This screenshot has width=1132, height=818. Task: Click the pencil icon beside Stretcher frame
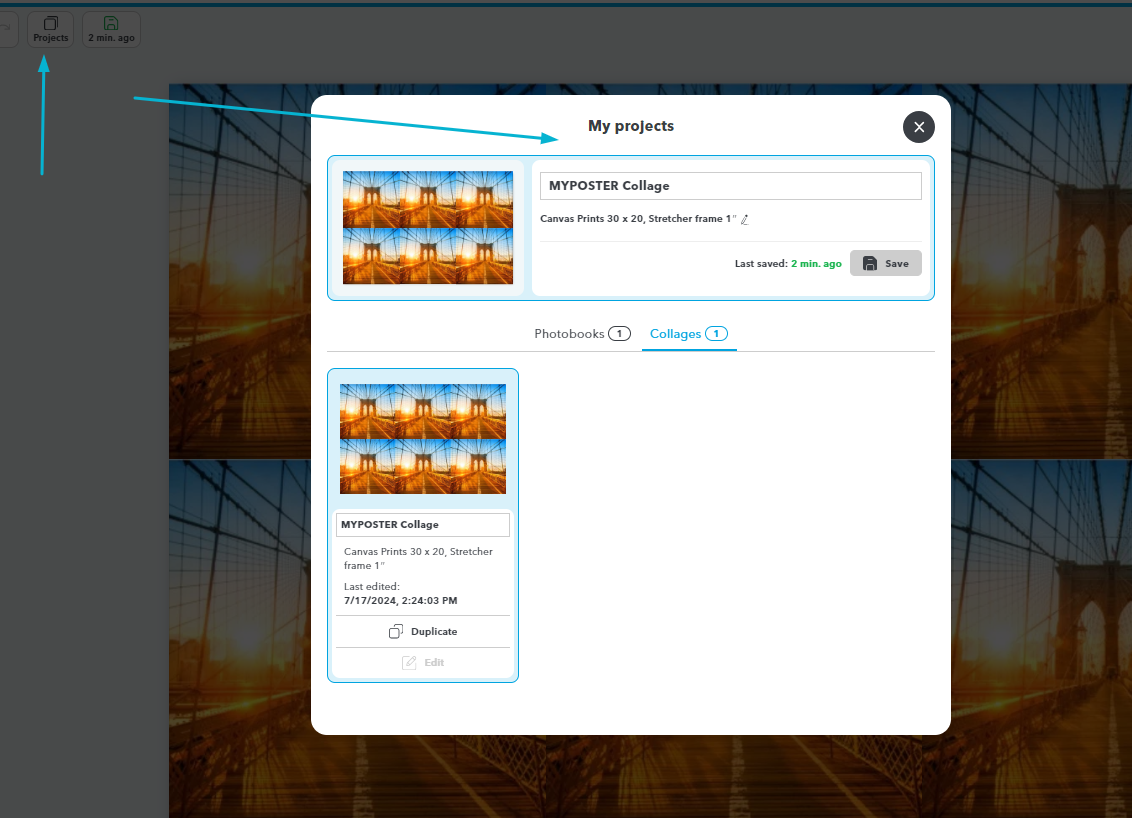click(x=745, y=219)
